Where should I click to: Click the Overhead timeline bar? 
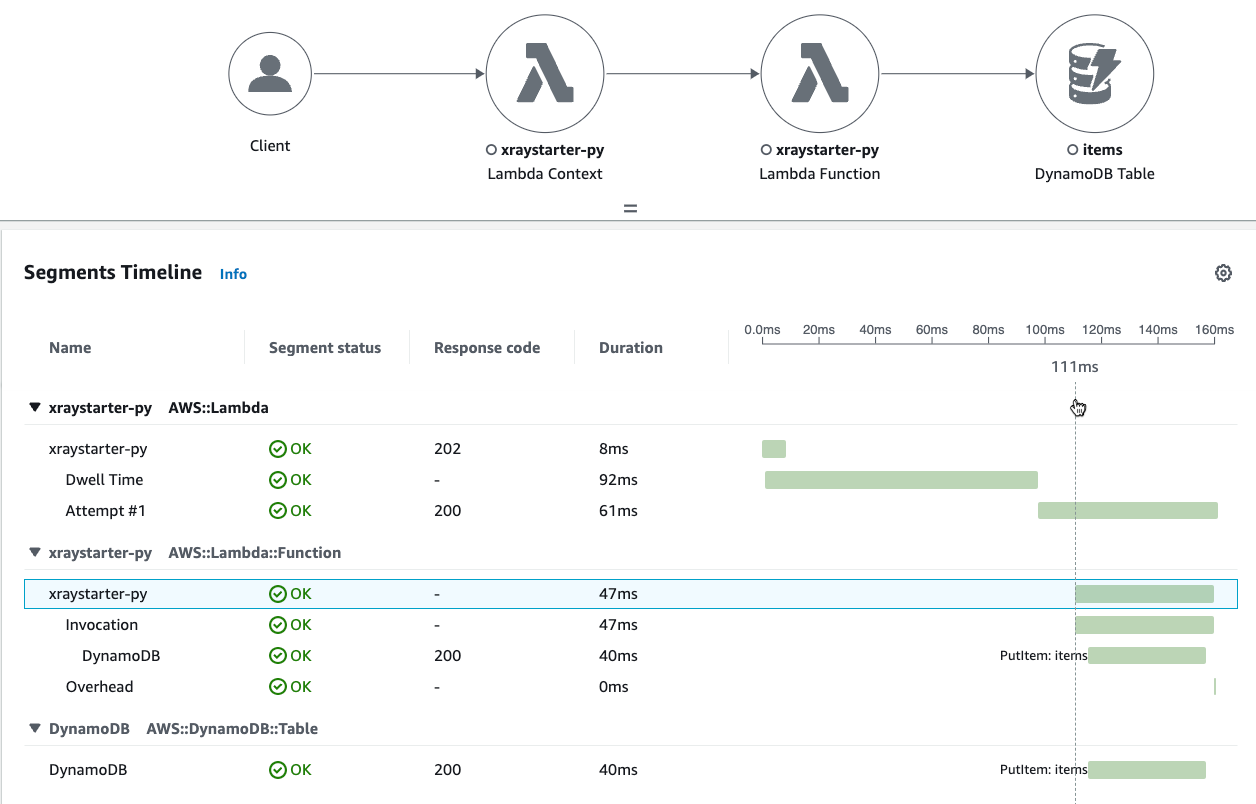[1215, 687]
